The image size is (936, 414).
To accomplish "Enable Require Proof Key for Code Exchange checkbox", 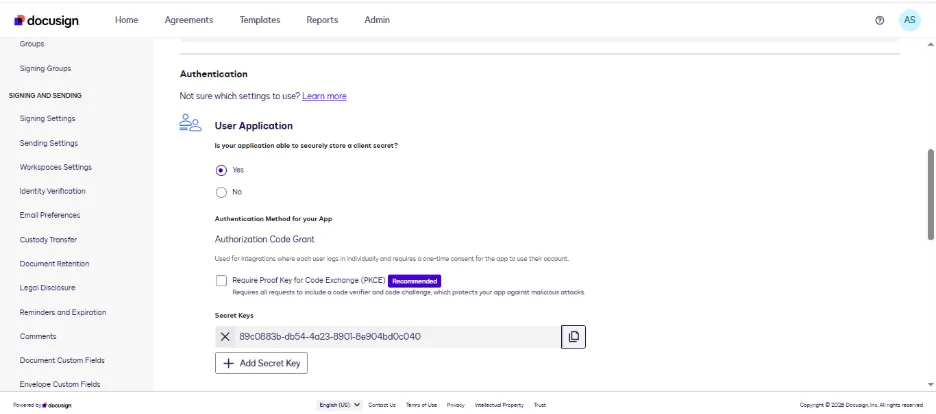I will [221, 280].
